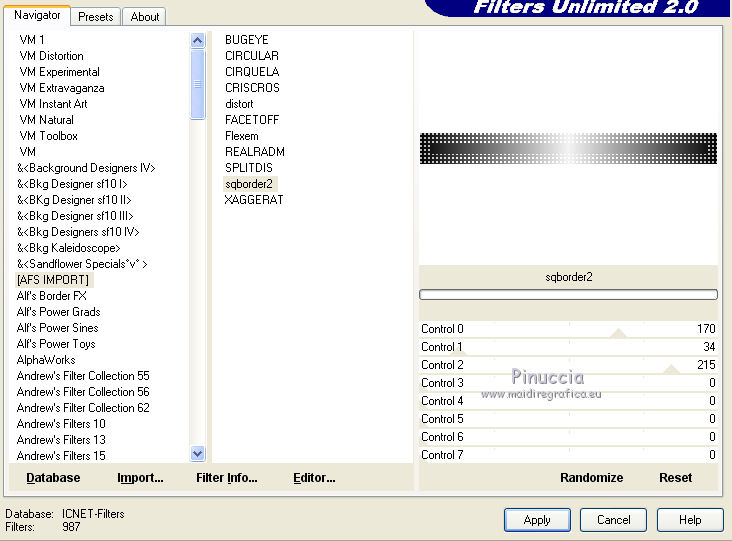Open Help
This screenshot has height=541, width=732.
(x=690, y=520)
